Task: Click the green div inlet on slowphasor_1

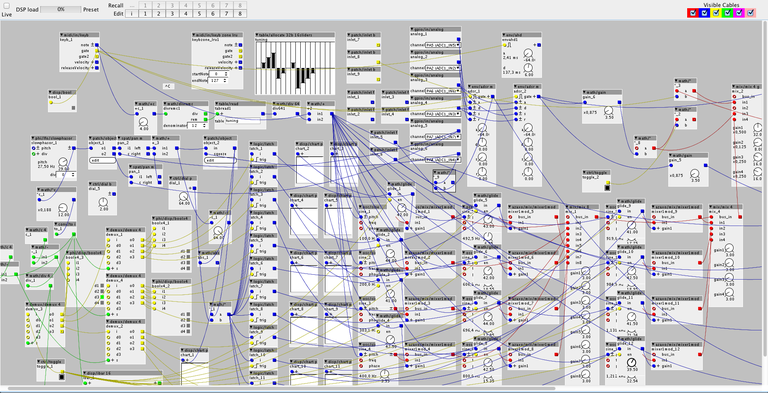Action: point(33,153)
